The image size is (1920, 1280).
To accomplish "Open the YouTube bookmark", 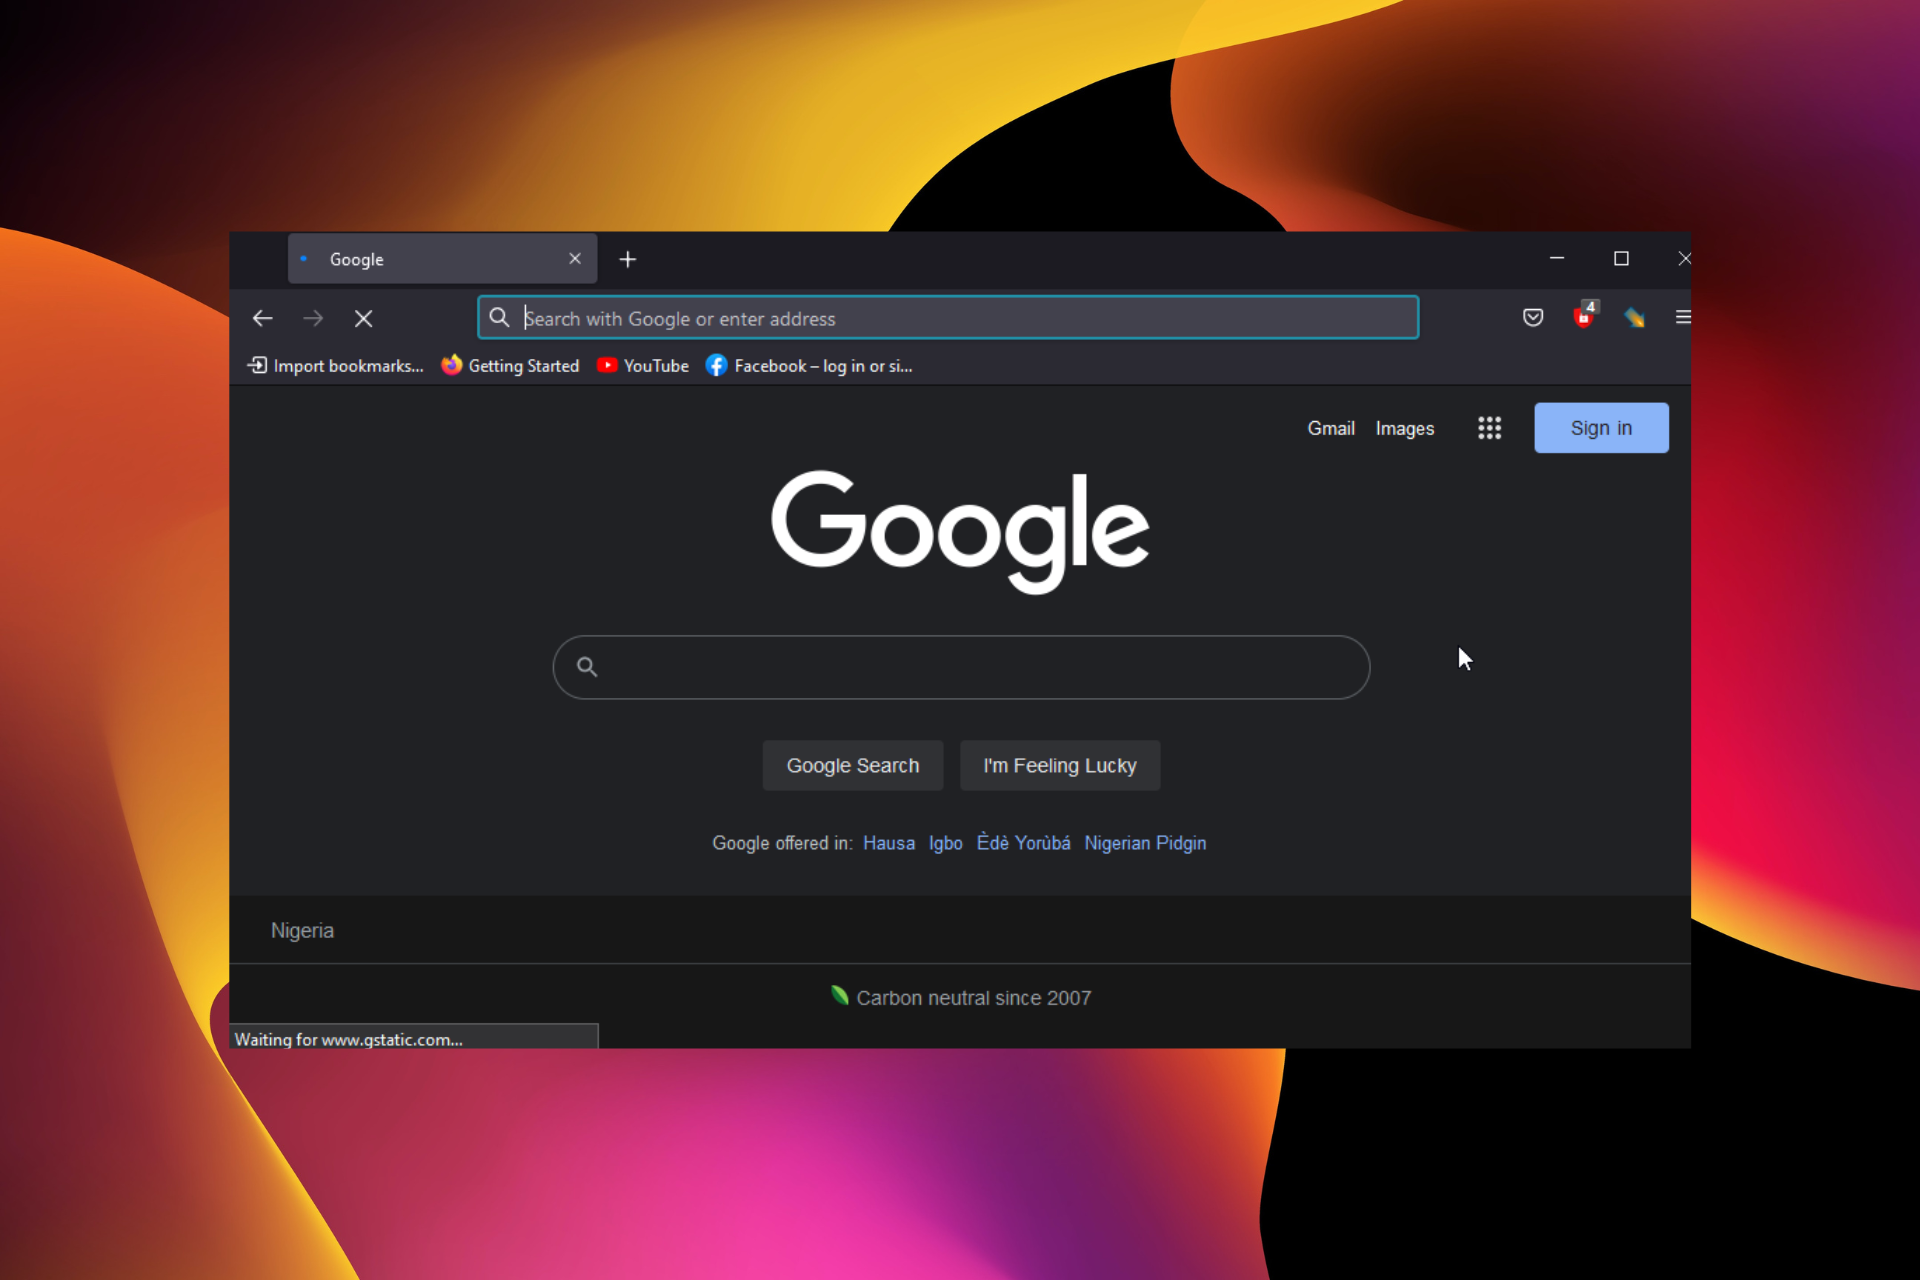I will pyautogui.click(x=643, y=366).
